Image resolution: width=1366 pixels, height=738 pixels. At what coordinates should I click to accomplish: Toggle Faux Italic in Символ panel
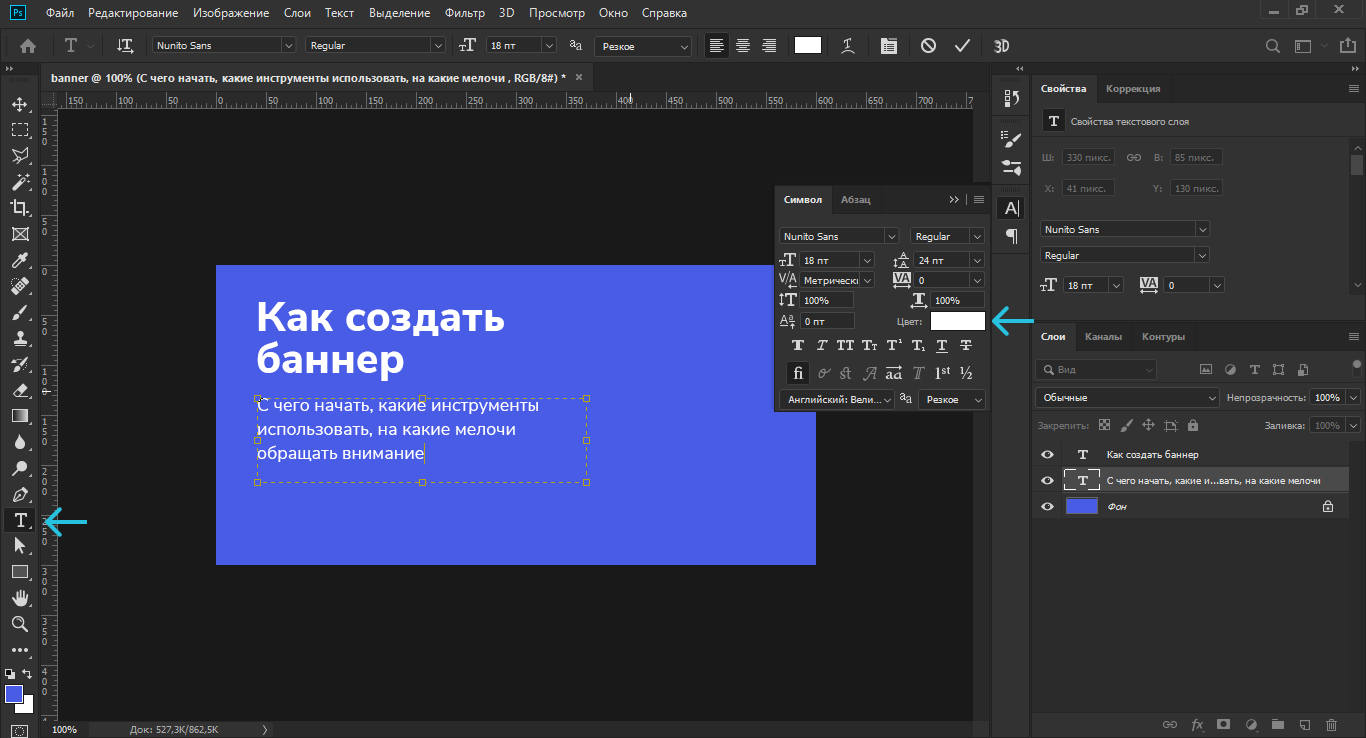[822, 345]
